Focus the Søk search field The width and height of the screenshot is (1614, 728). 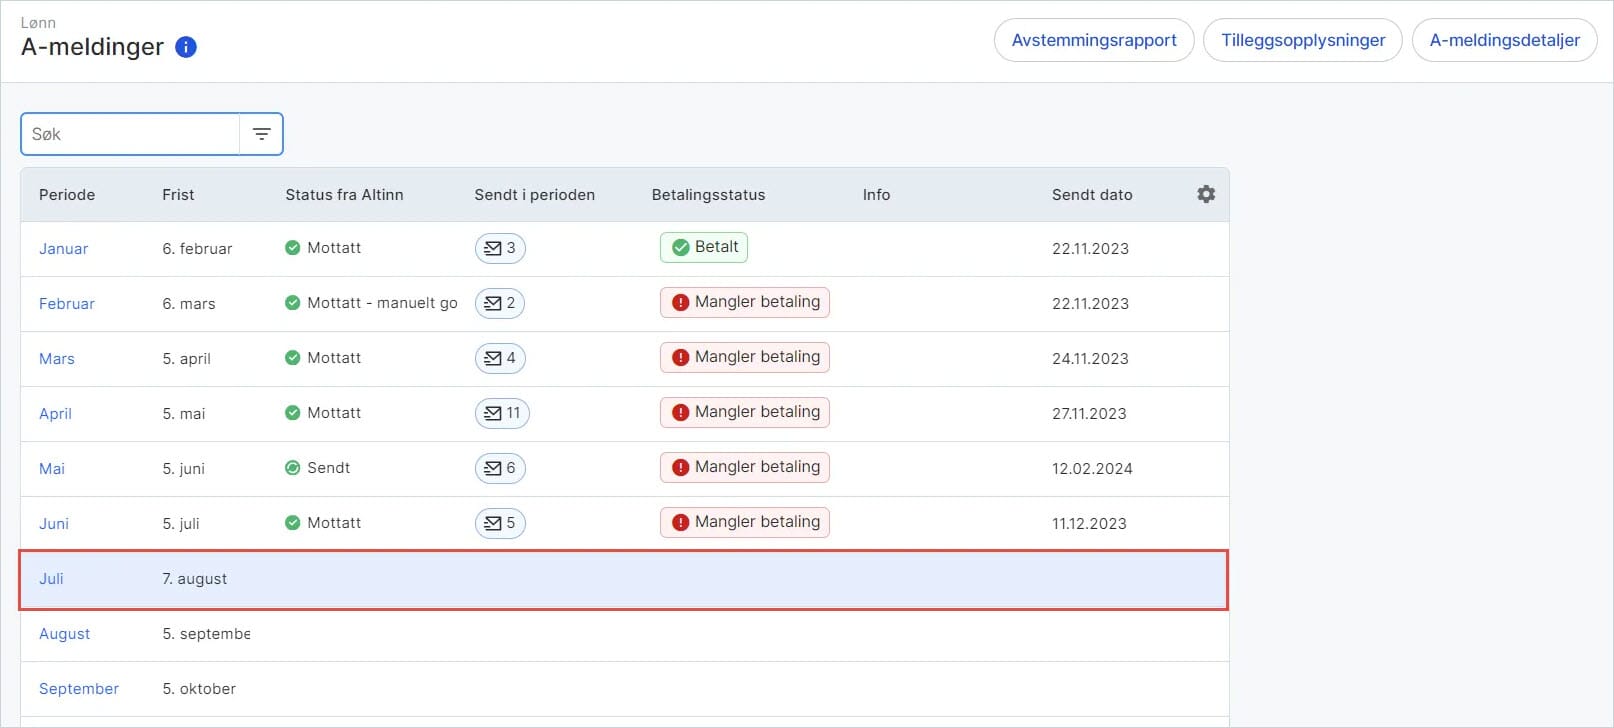coord(130,134)
